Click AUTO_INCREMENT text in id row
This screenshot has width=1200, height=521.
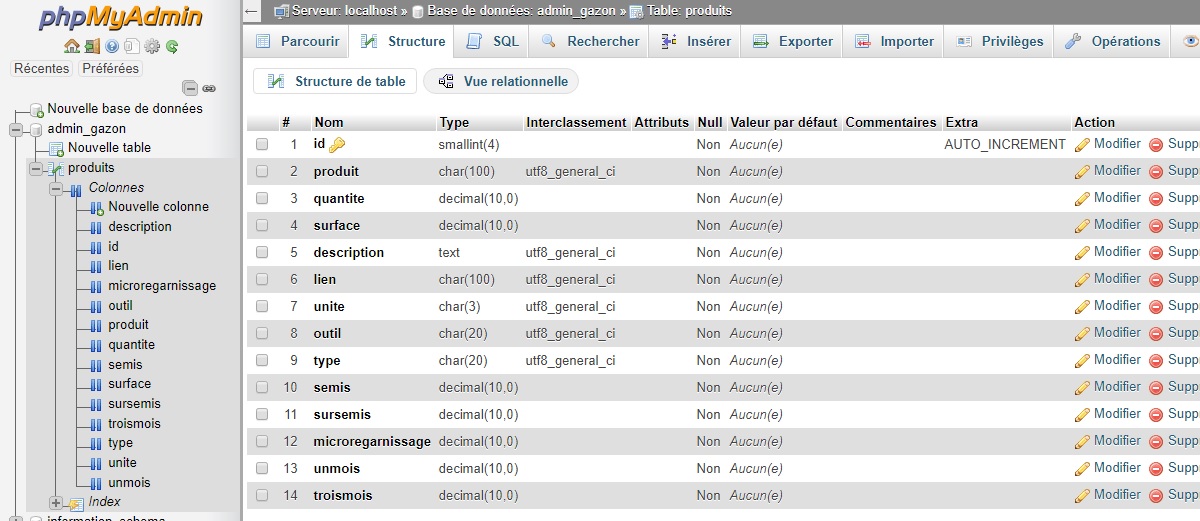(x=1005, y=145)
